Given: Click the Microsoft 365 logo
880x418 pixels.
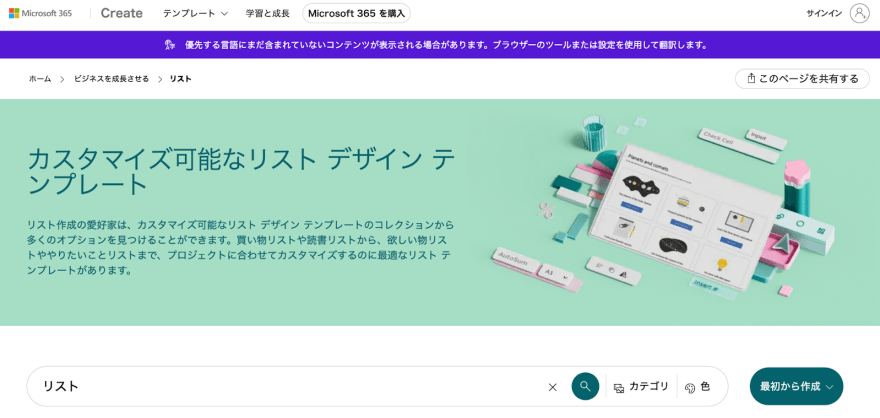Looking at the screenshot, I should pos(40,13).
